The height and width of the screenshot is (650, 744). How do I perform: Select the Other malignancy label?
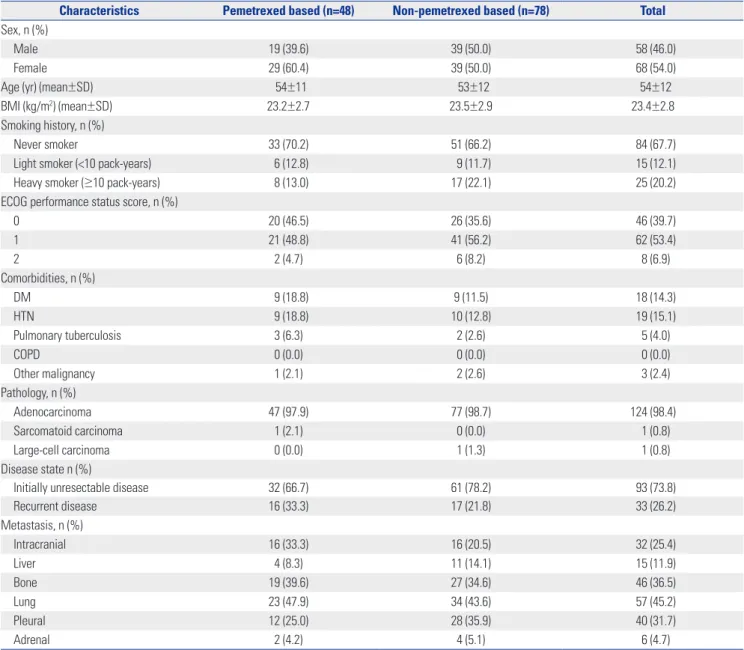(54, 374)
